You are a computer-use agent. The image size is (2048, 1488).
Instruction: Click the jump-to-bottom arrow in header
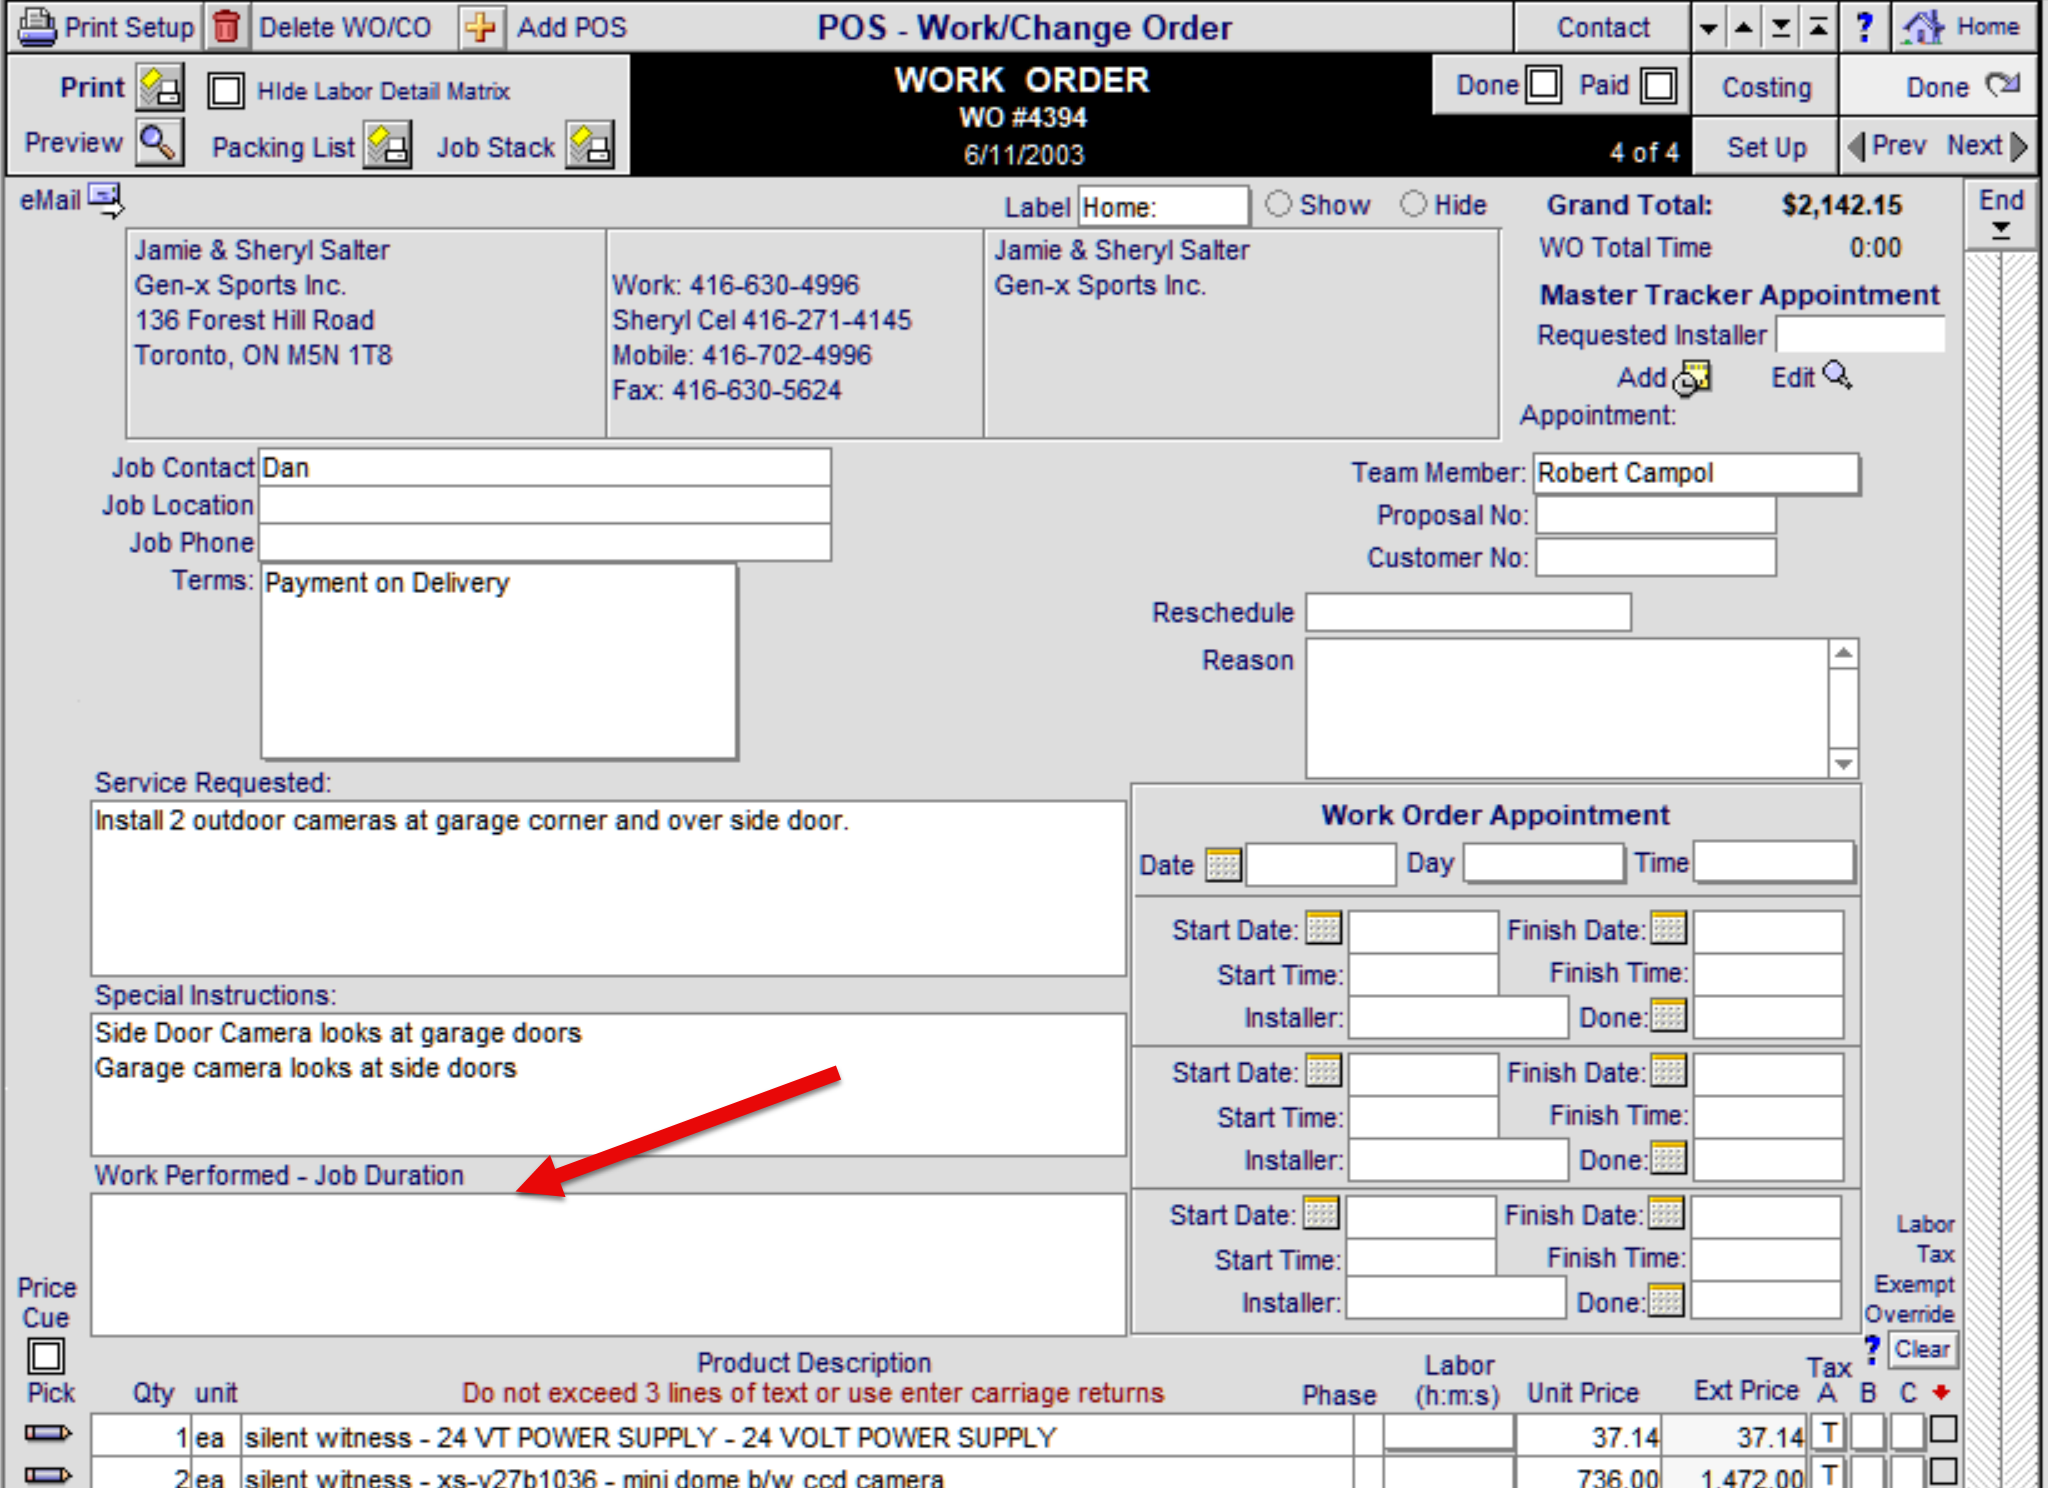(1781, 28)
